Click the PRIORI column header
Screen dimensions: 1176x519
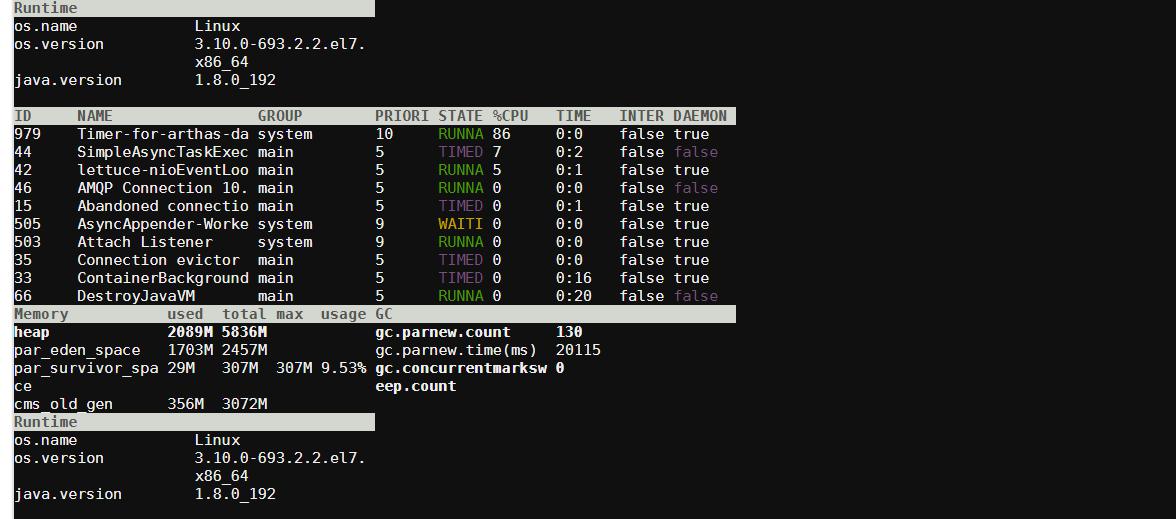(402, 116)
